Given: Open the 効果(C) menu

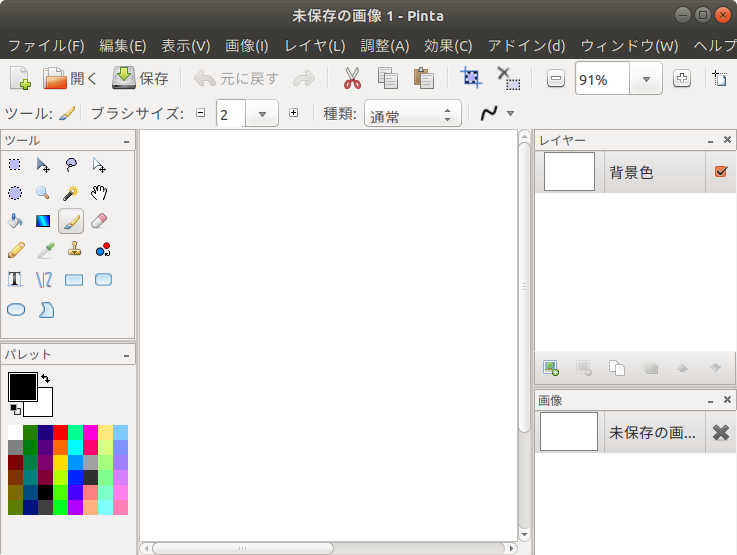Looking at the screenshot, I should click(448, 46).
